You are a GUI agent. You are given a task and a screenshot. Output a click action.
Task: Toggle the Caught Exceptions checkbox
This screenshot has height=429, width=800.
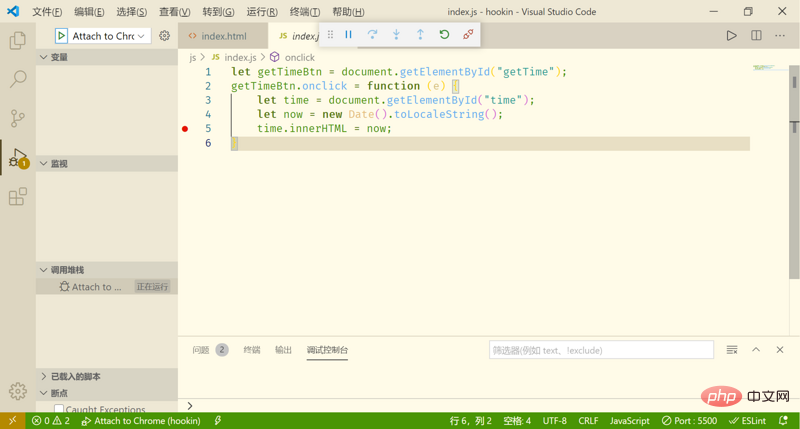point(59,409)
